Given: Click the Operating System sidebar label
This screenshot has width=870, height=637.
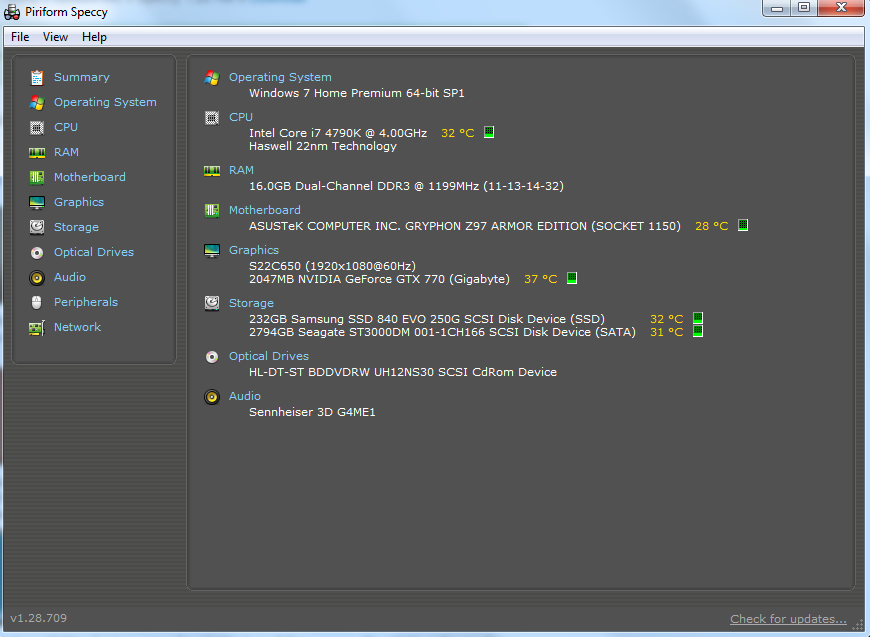Looking at the screenshot, I should pos(105,102).
